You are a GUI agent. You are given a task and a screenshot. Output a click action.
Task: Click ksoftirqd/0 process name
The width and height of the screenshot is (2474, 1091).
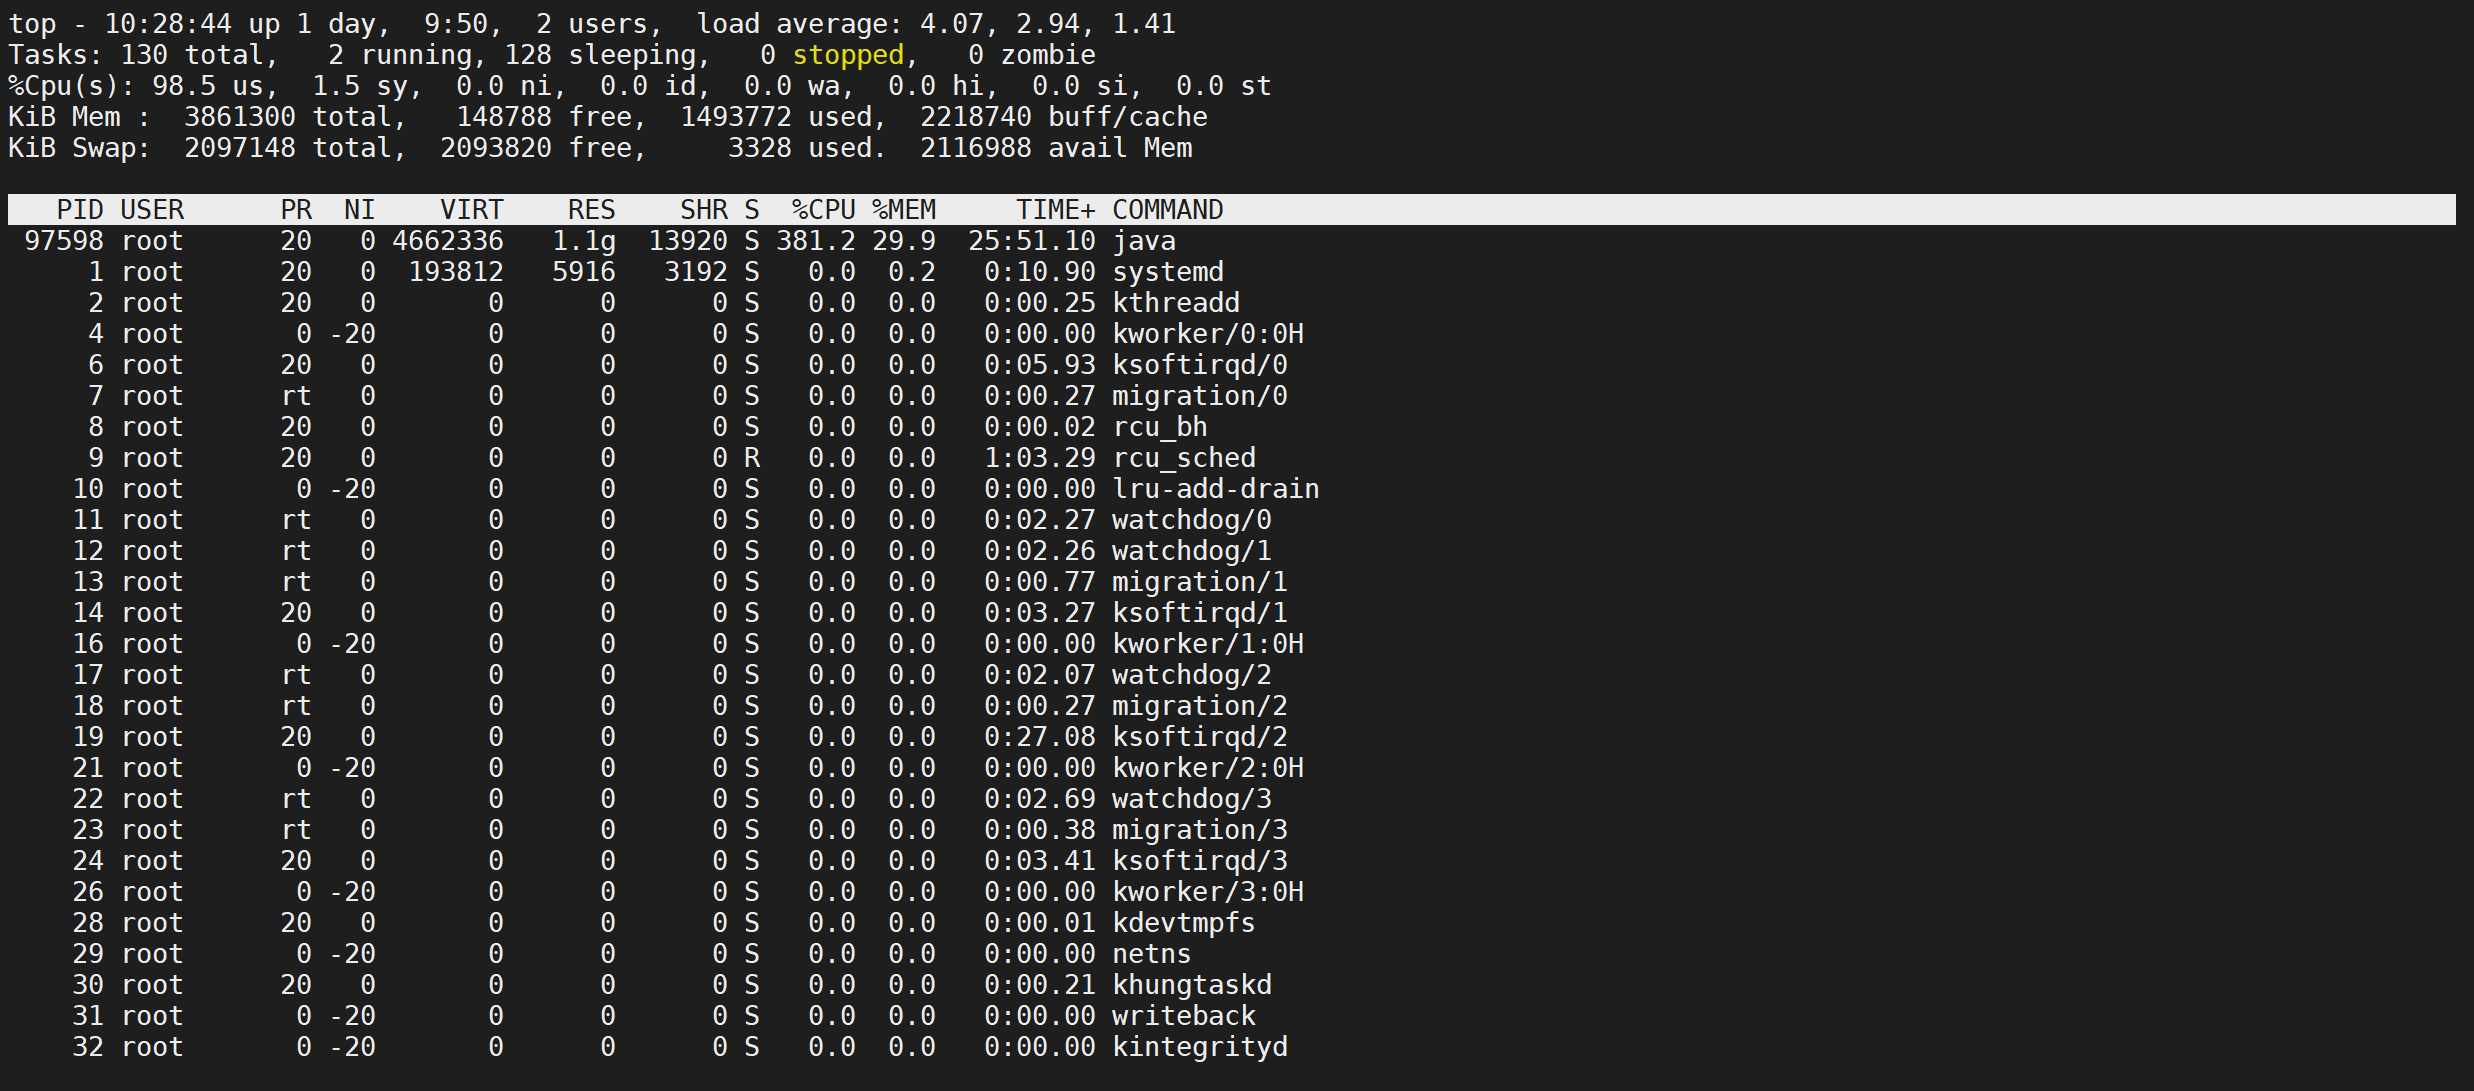(x=1200, y=365)
